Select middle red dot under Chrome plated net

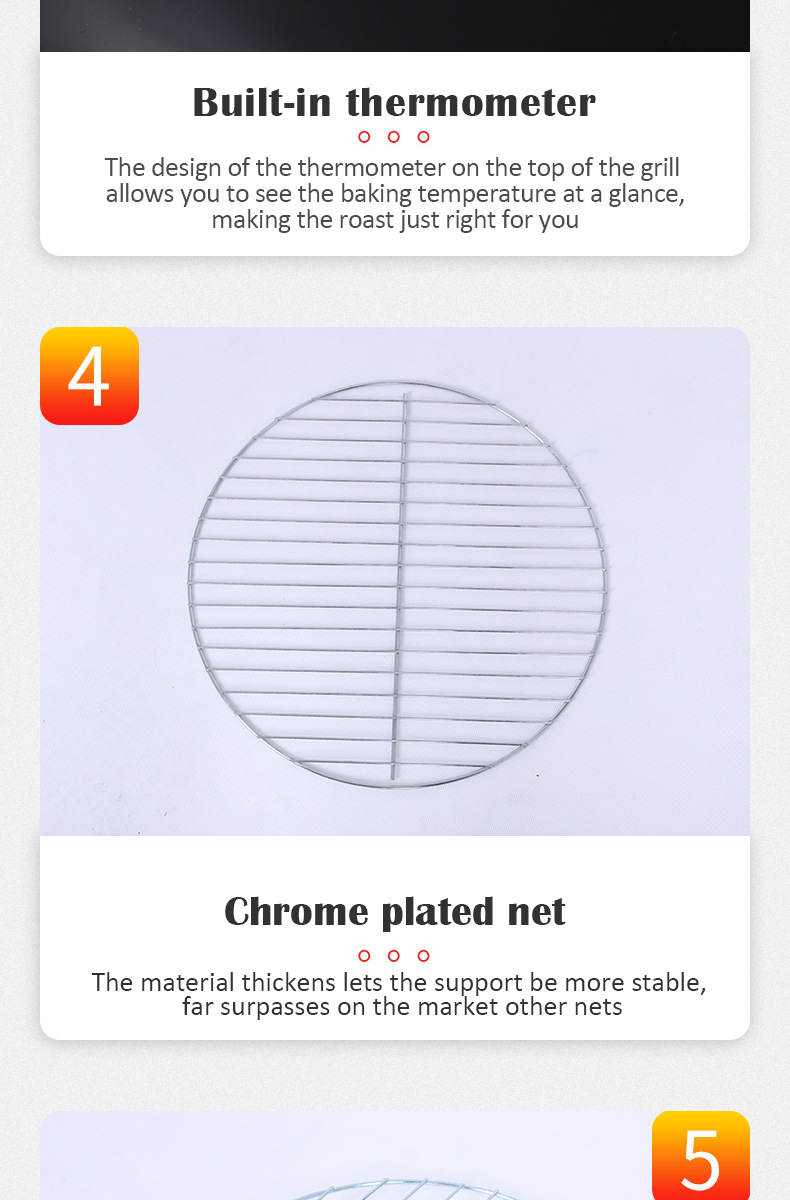point(394,956)
